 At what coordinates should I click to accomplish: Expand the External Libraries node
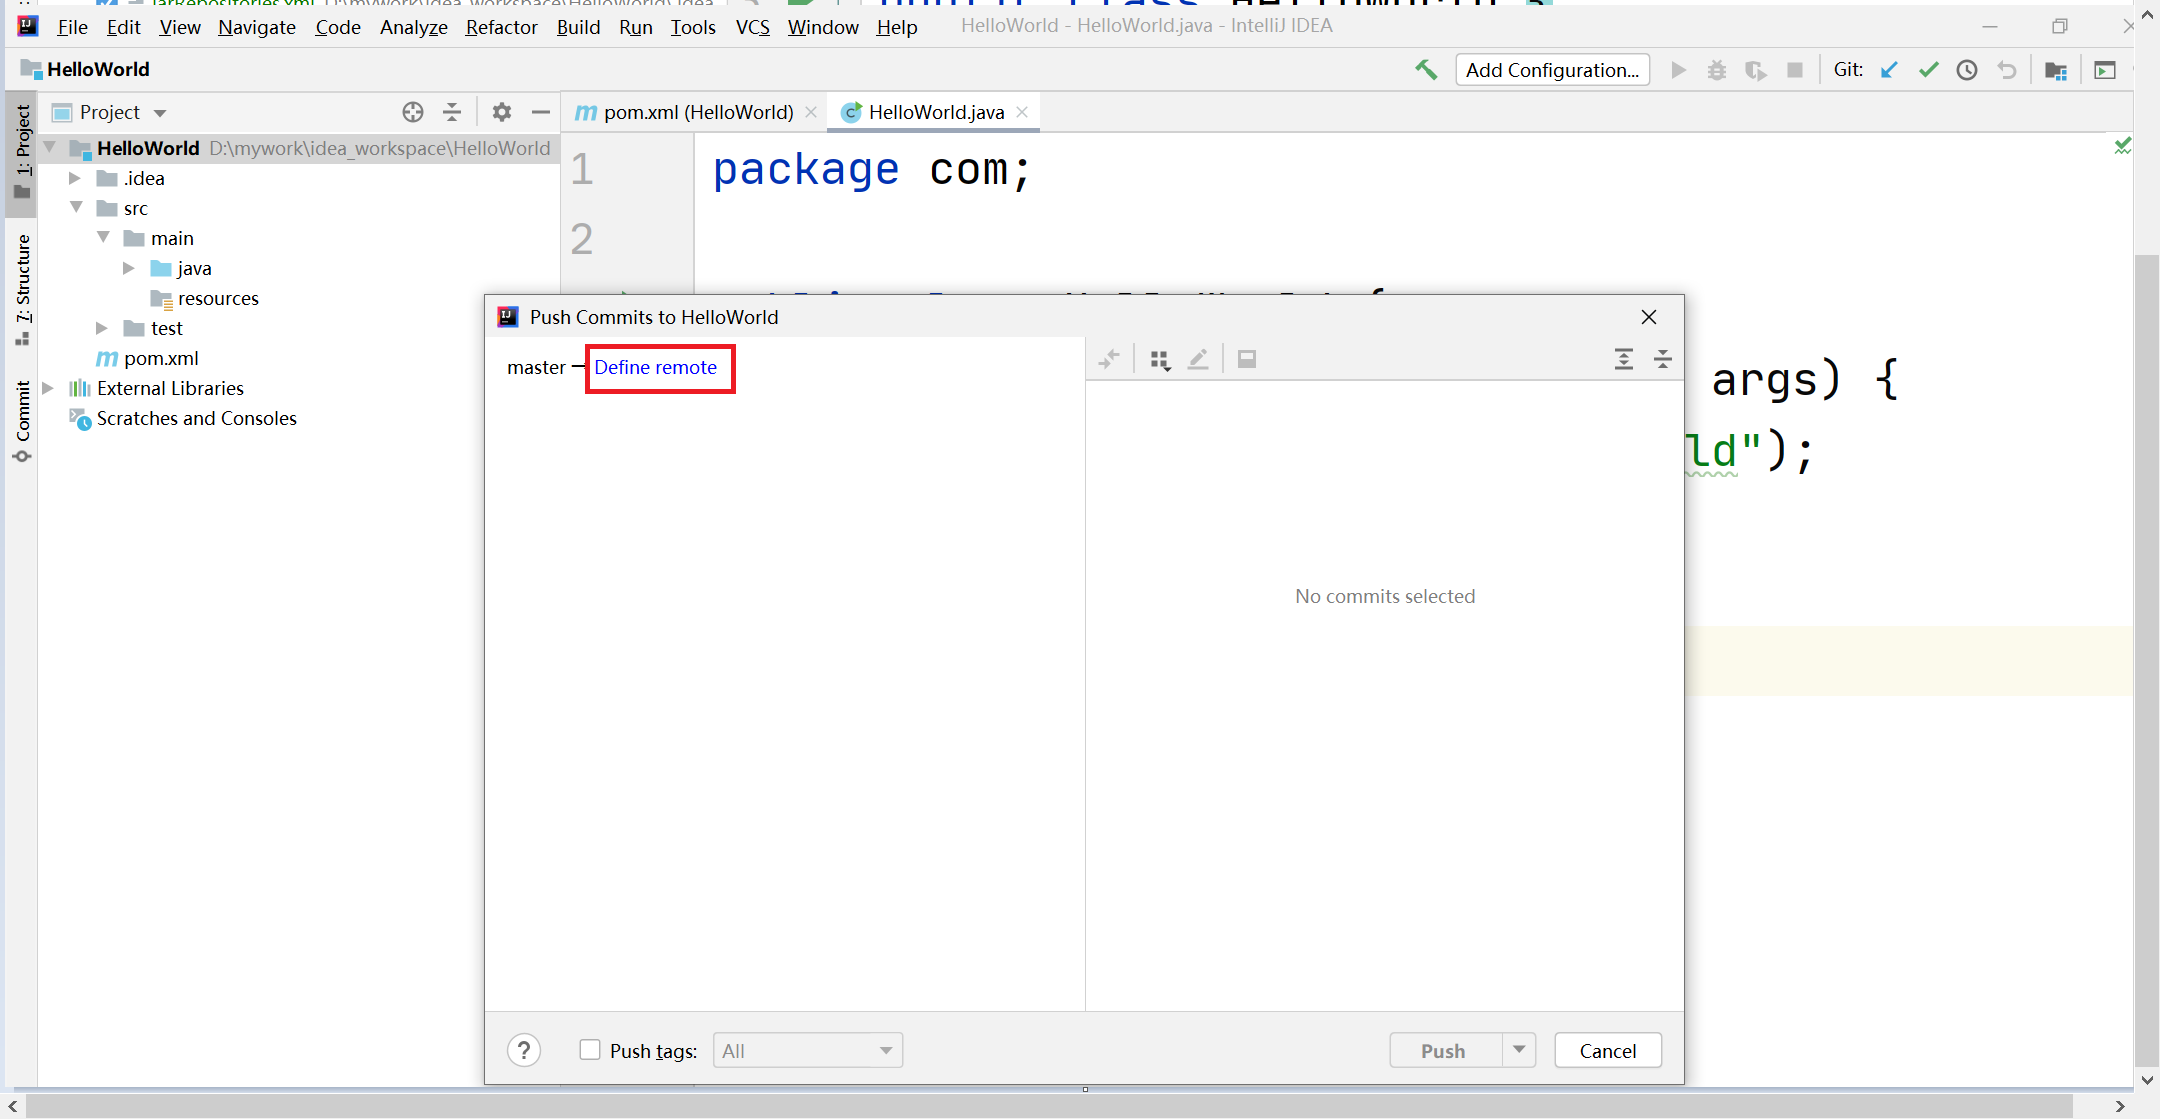pos(49,388)
